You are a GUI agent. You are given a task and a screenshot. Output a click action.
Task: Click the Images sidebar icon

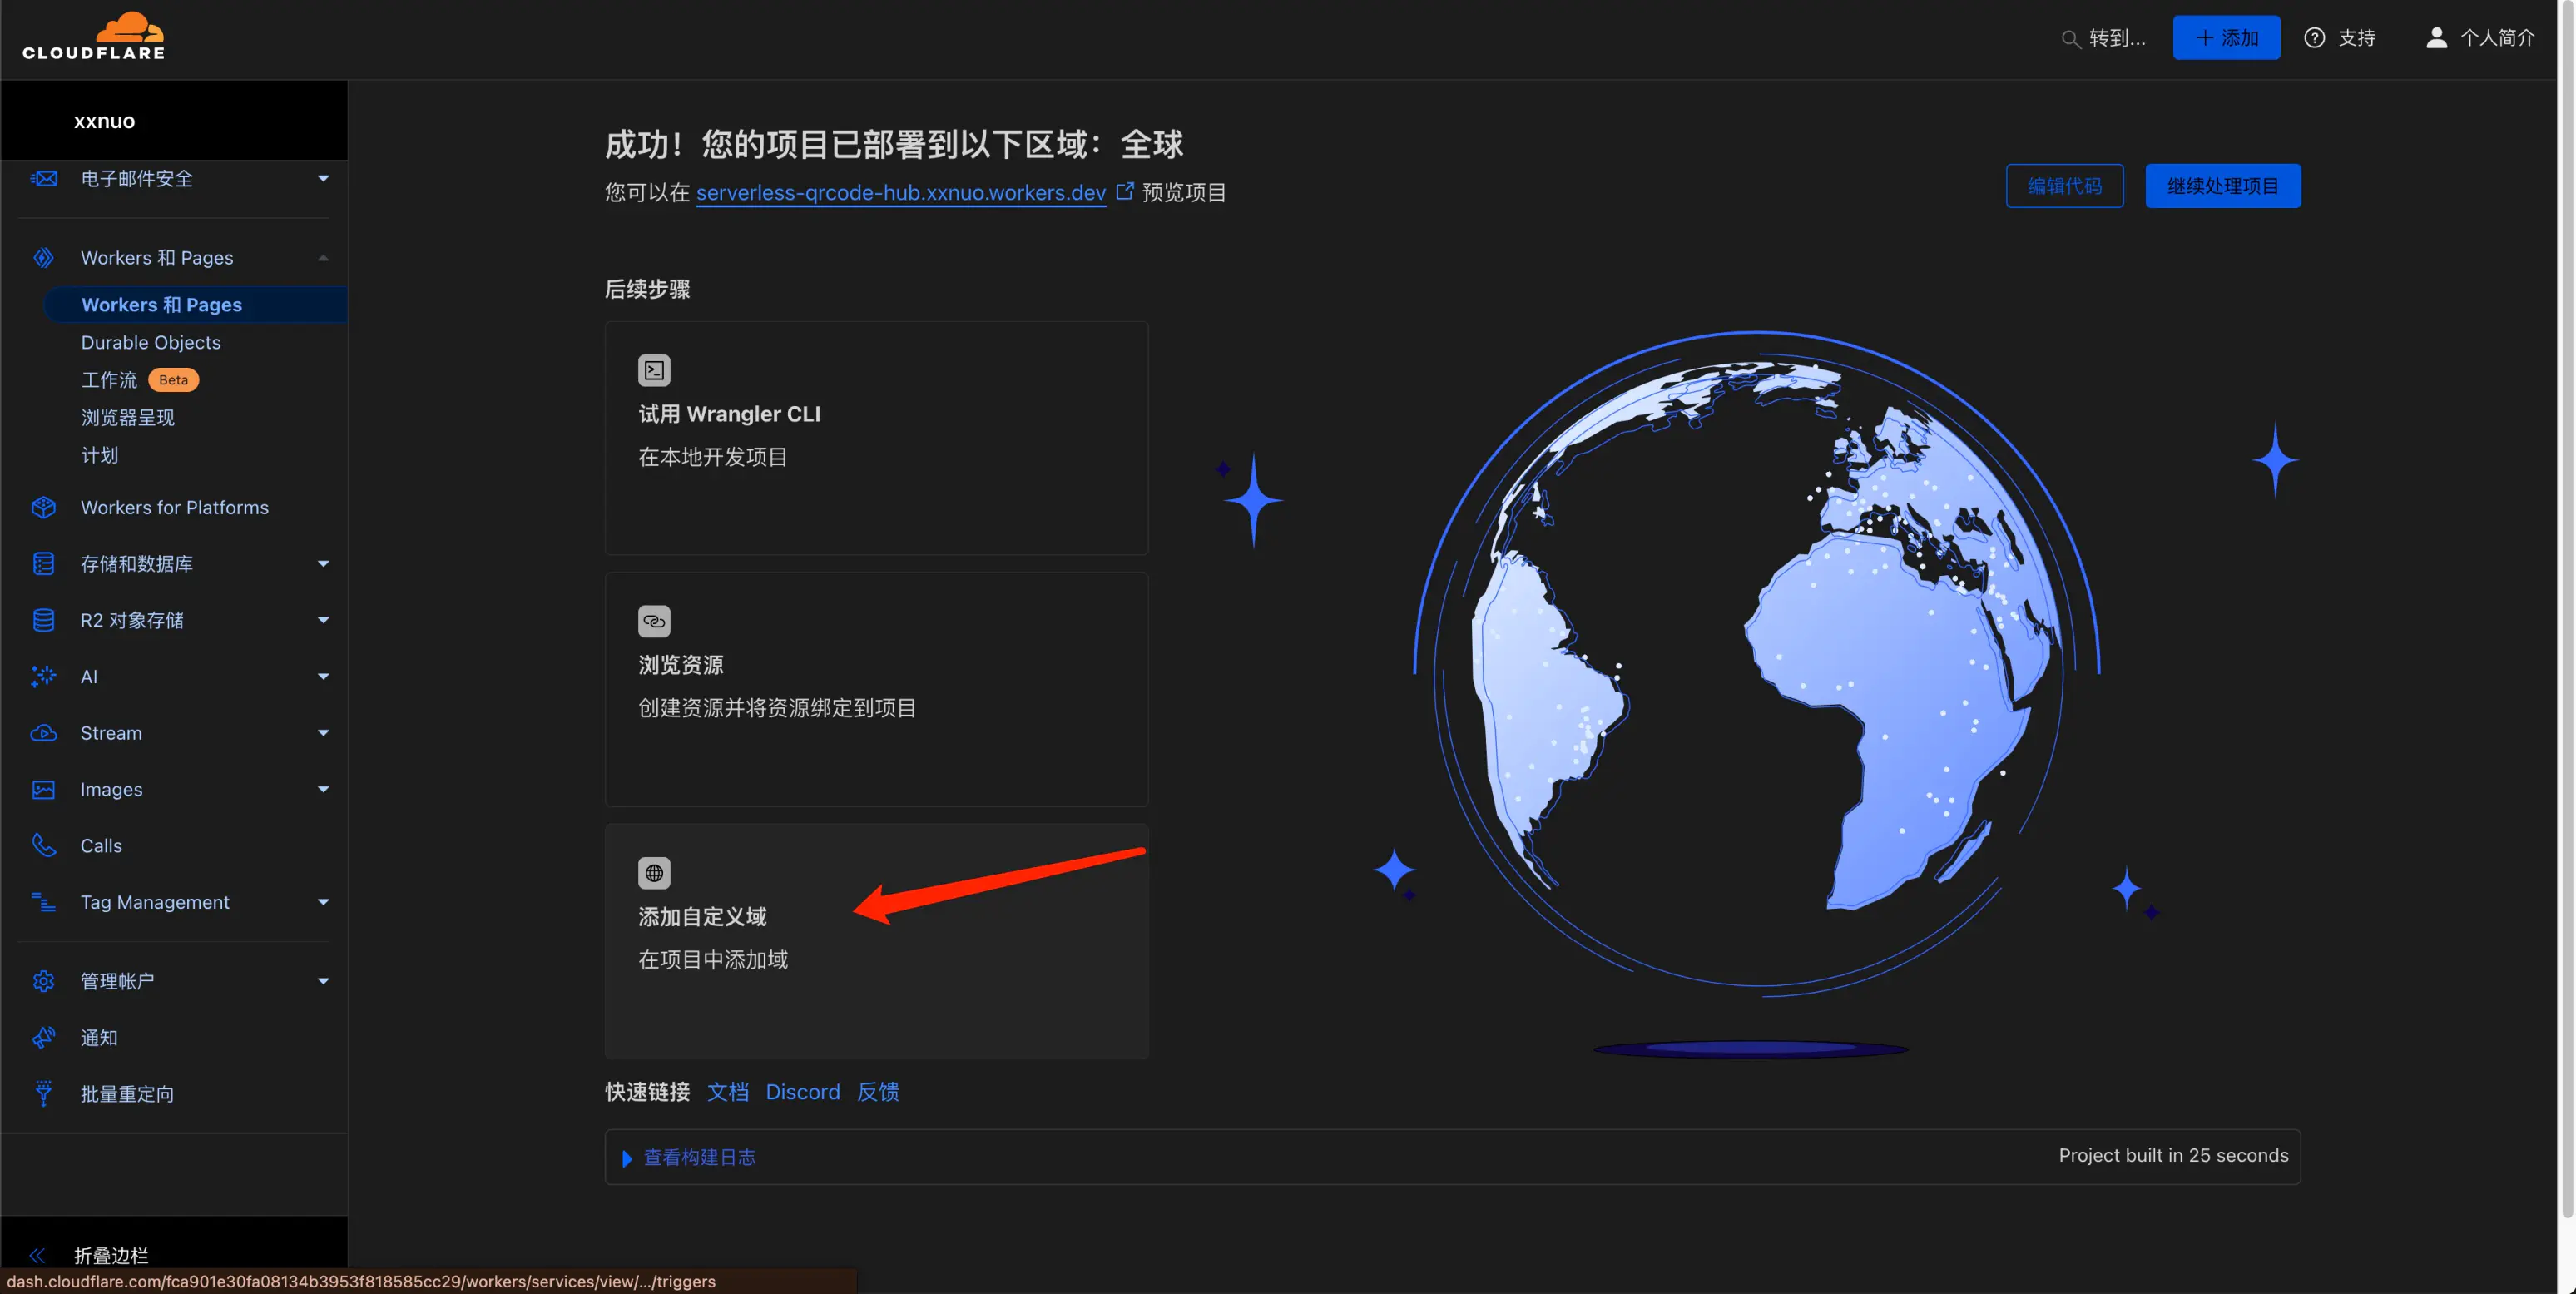44,789
